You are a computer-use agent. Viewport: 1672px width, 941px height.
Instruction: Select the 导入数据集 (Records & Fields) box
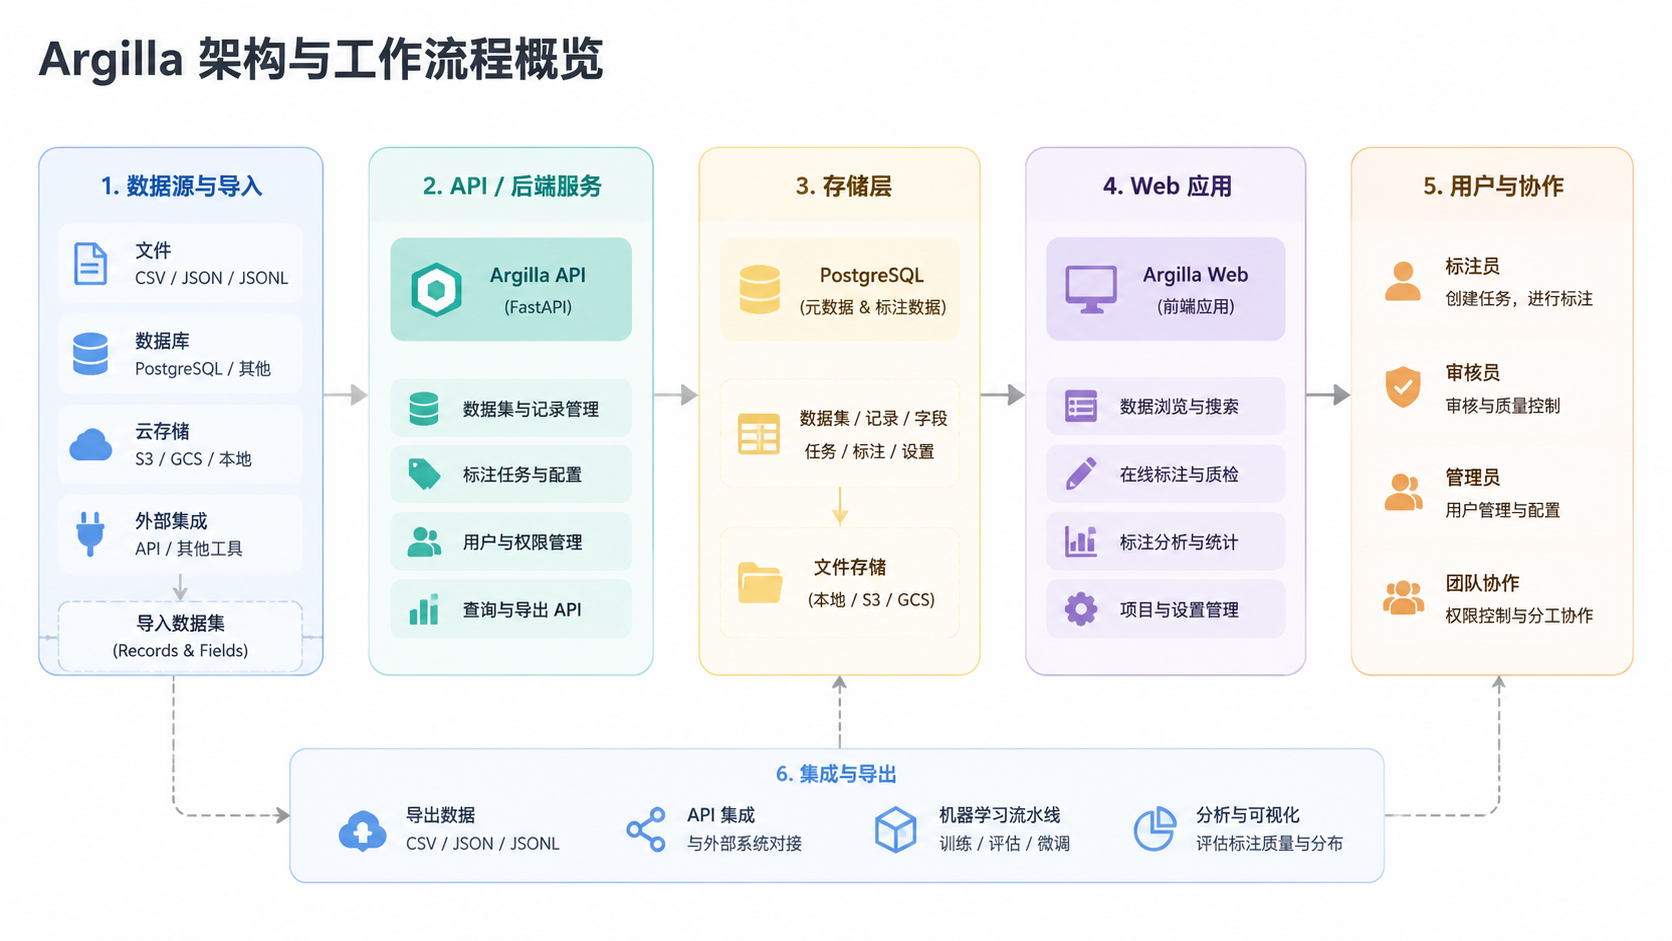point(180,636)
